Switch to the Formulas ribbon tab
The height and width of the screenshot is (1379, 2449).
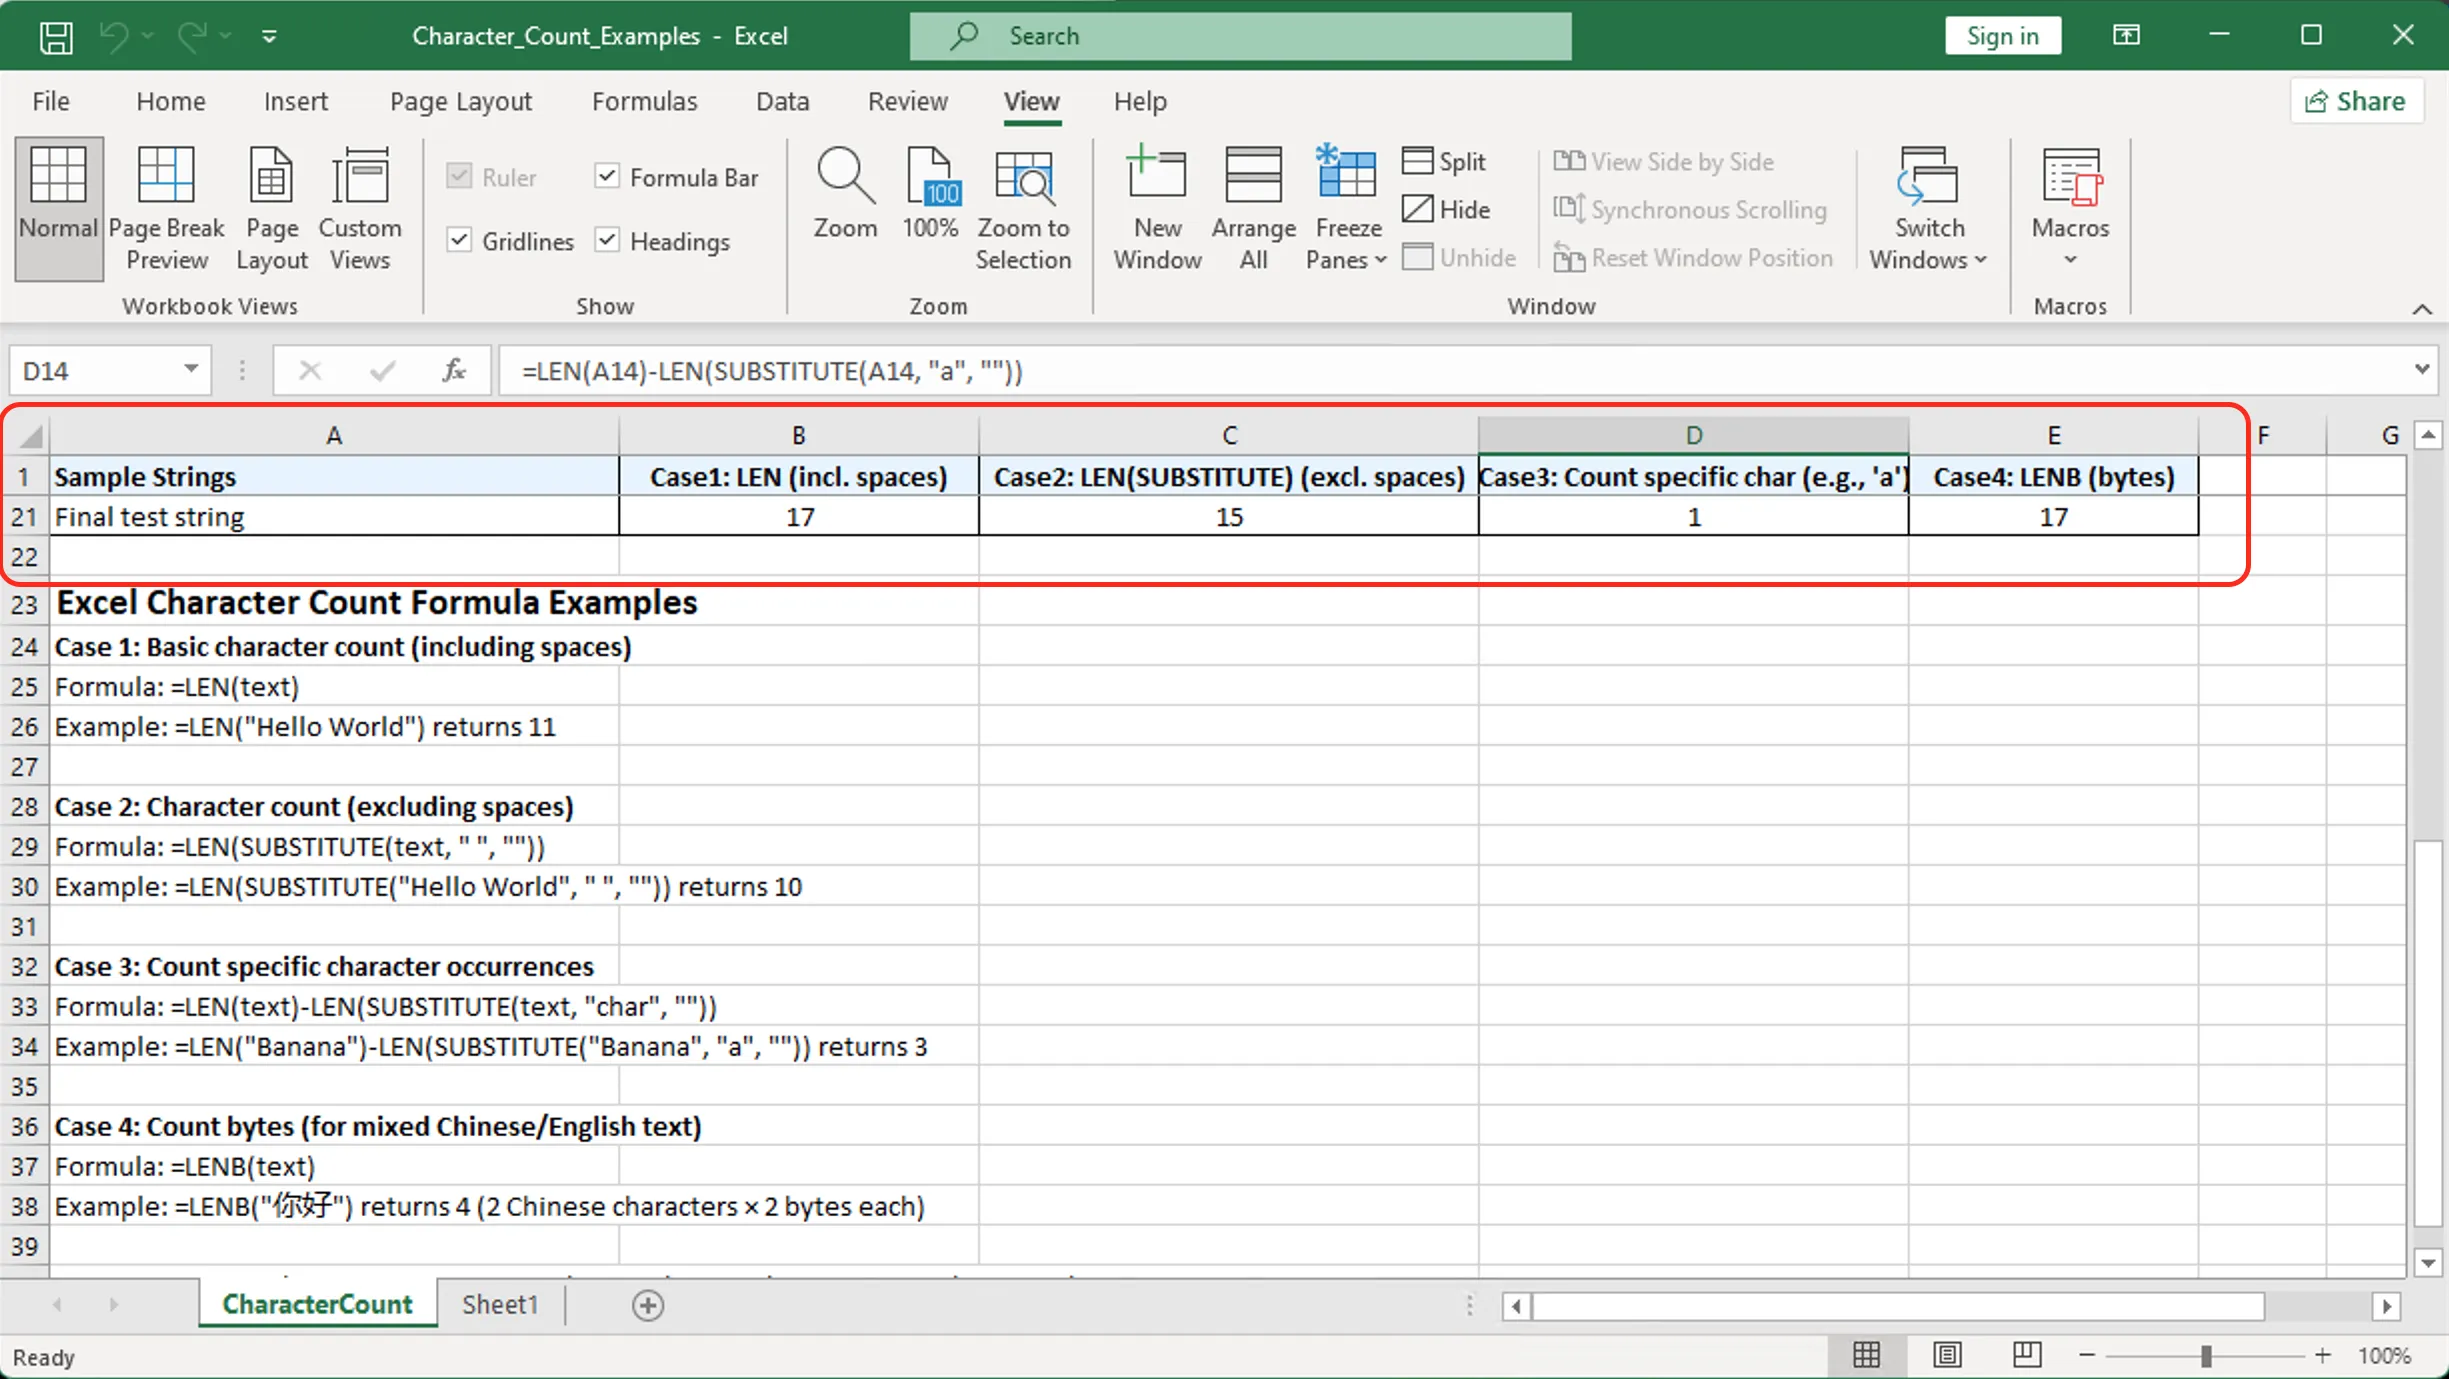(644, 101)
